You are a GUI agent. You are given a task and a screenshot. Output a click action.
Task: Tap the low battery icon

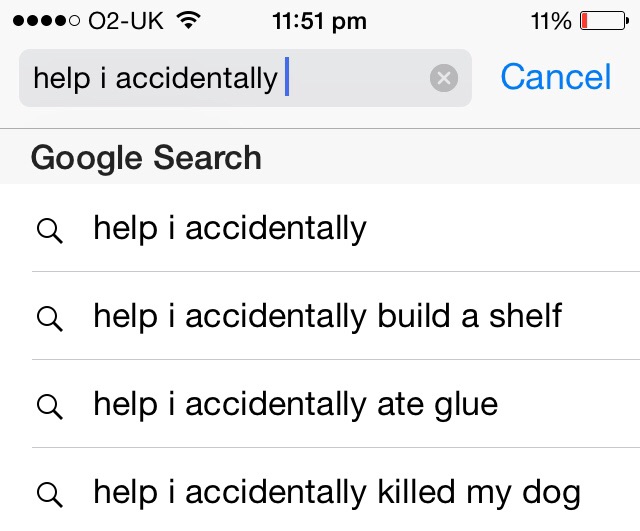604,21
